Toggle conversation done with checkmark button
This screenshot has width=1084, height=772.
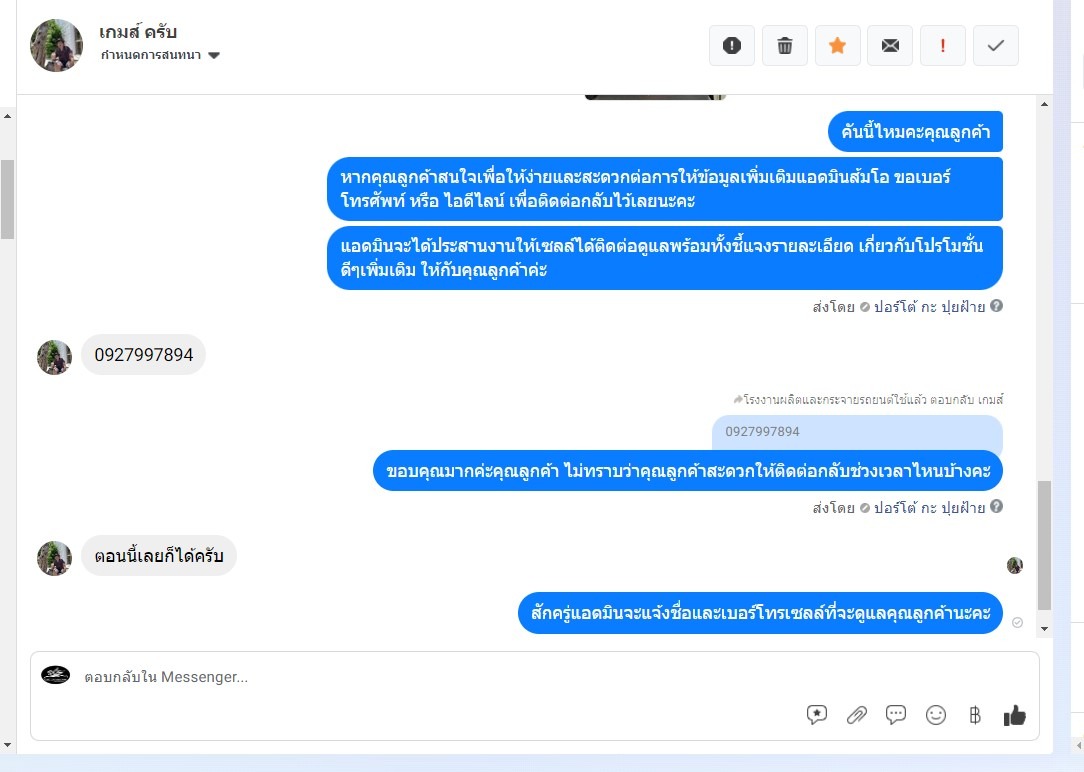click(x=996, y=46)
